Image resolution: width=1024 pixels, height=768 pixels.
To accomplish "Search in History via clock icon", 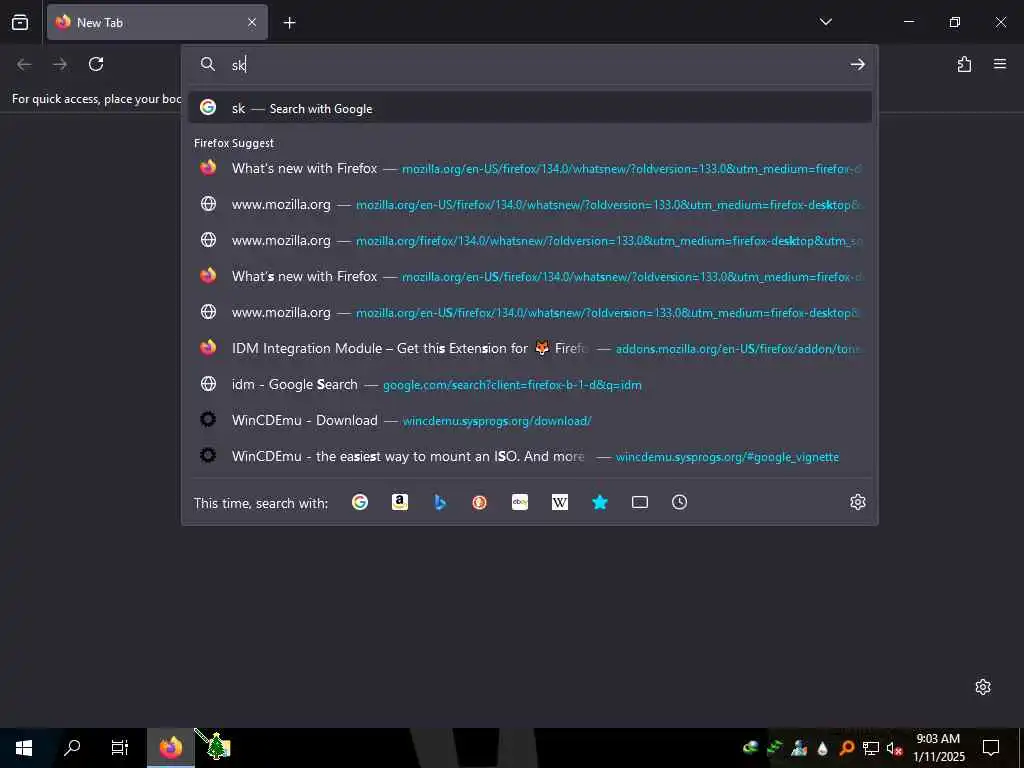I will pyautogui.click(x=680, y=502).
